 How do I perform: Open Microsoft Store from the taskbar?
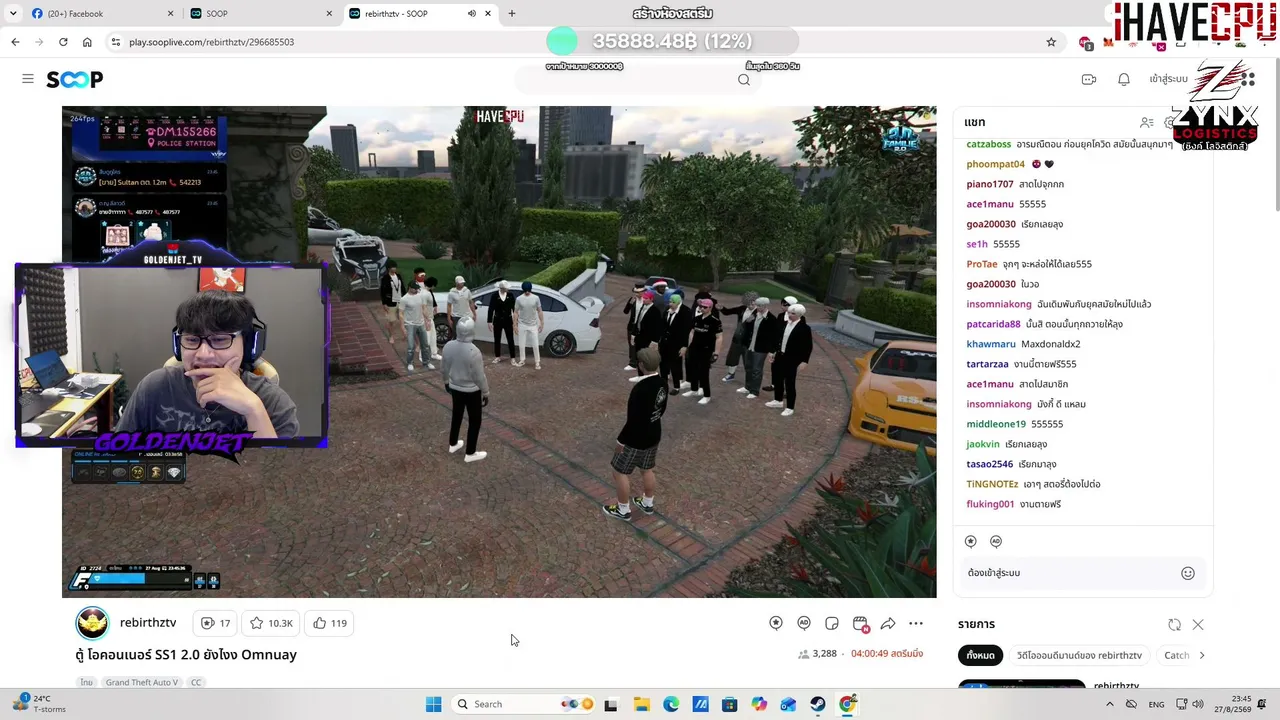click(729, 704)
